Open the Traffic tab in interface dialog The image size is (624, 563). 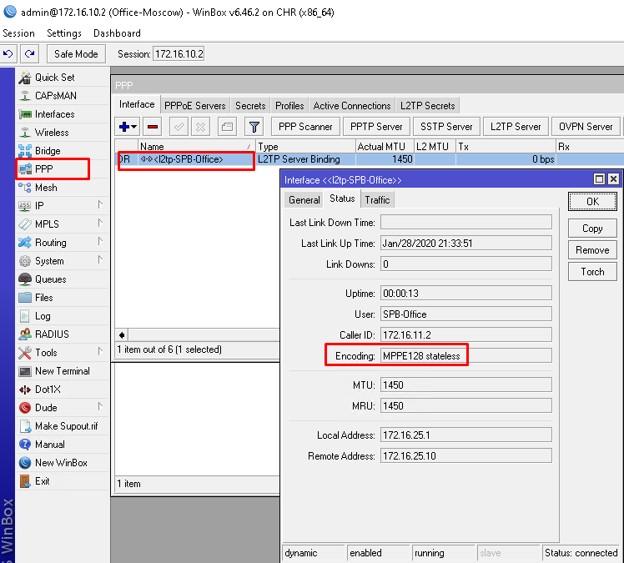coord(377,200)
